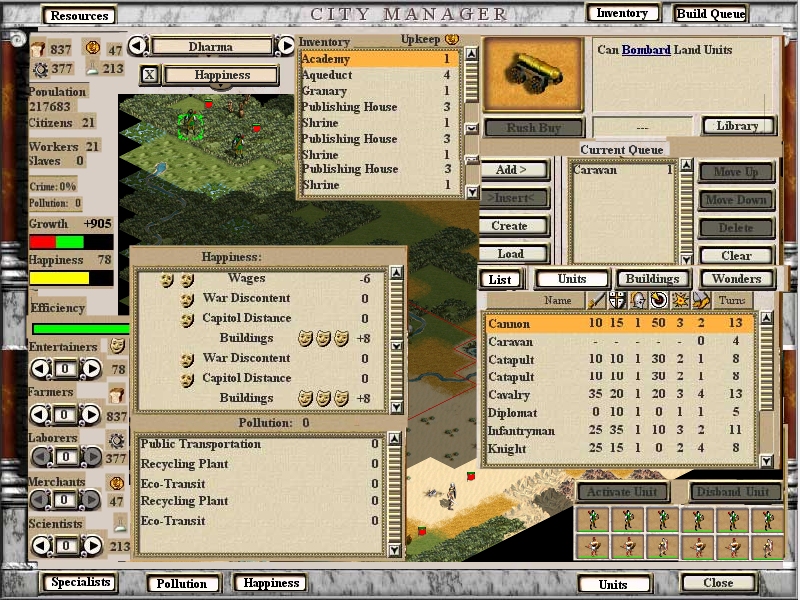
Task: Increase Entertainers count with right arrow
Action: (x=92, y=369)
